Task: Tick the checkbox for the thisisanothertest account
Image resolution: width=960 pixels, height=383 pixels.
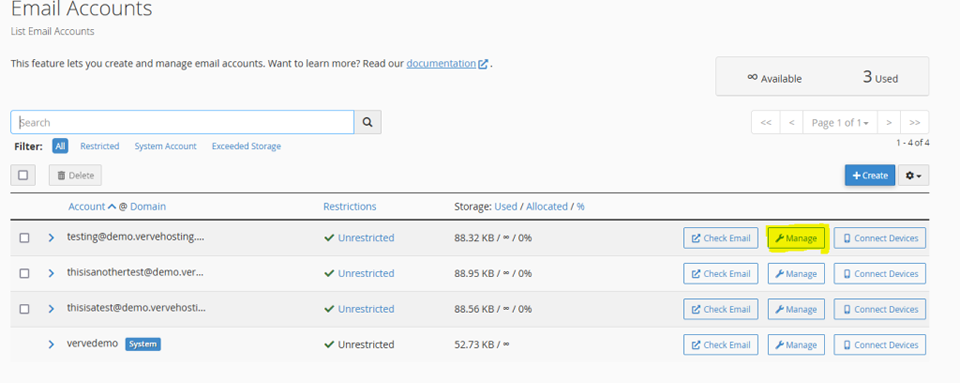Action: click(24, 273)
